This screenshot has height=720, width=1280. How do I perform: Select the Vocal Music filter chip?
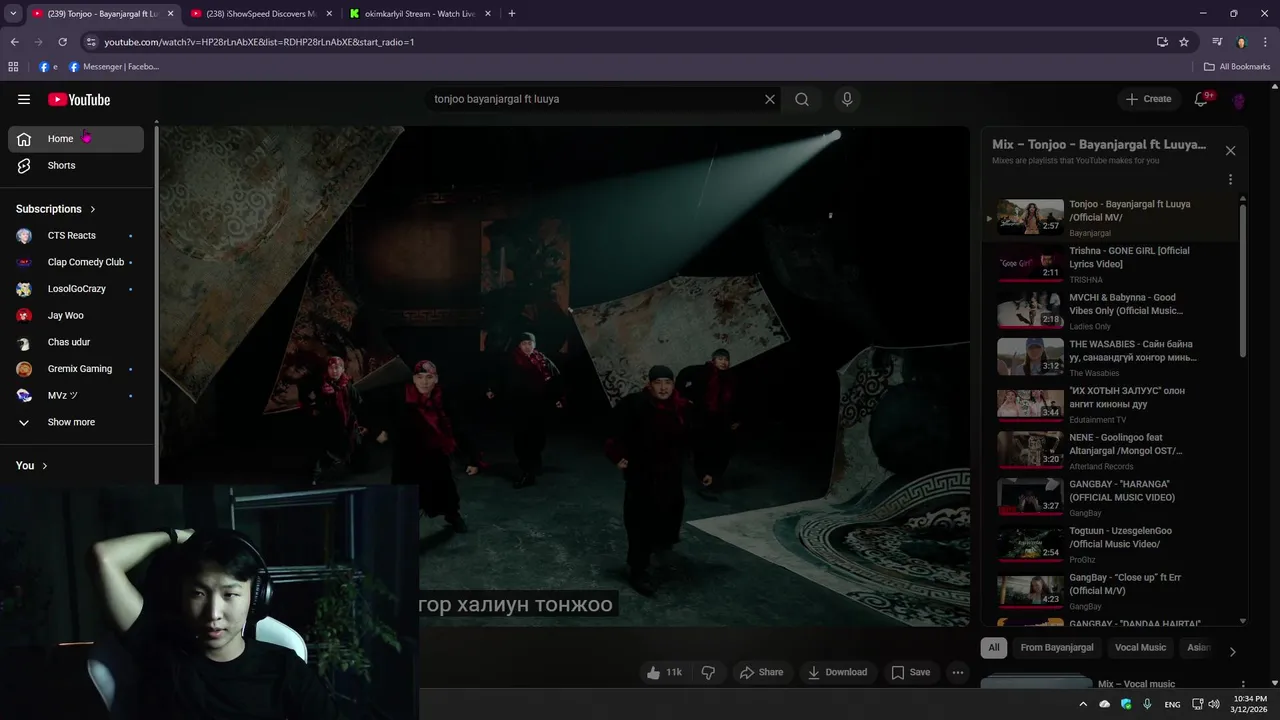point(1140,647)
